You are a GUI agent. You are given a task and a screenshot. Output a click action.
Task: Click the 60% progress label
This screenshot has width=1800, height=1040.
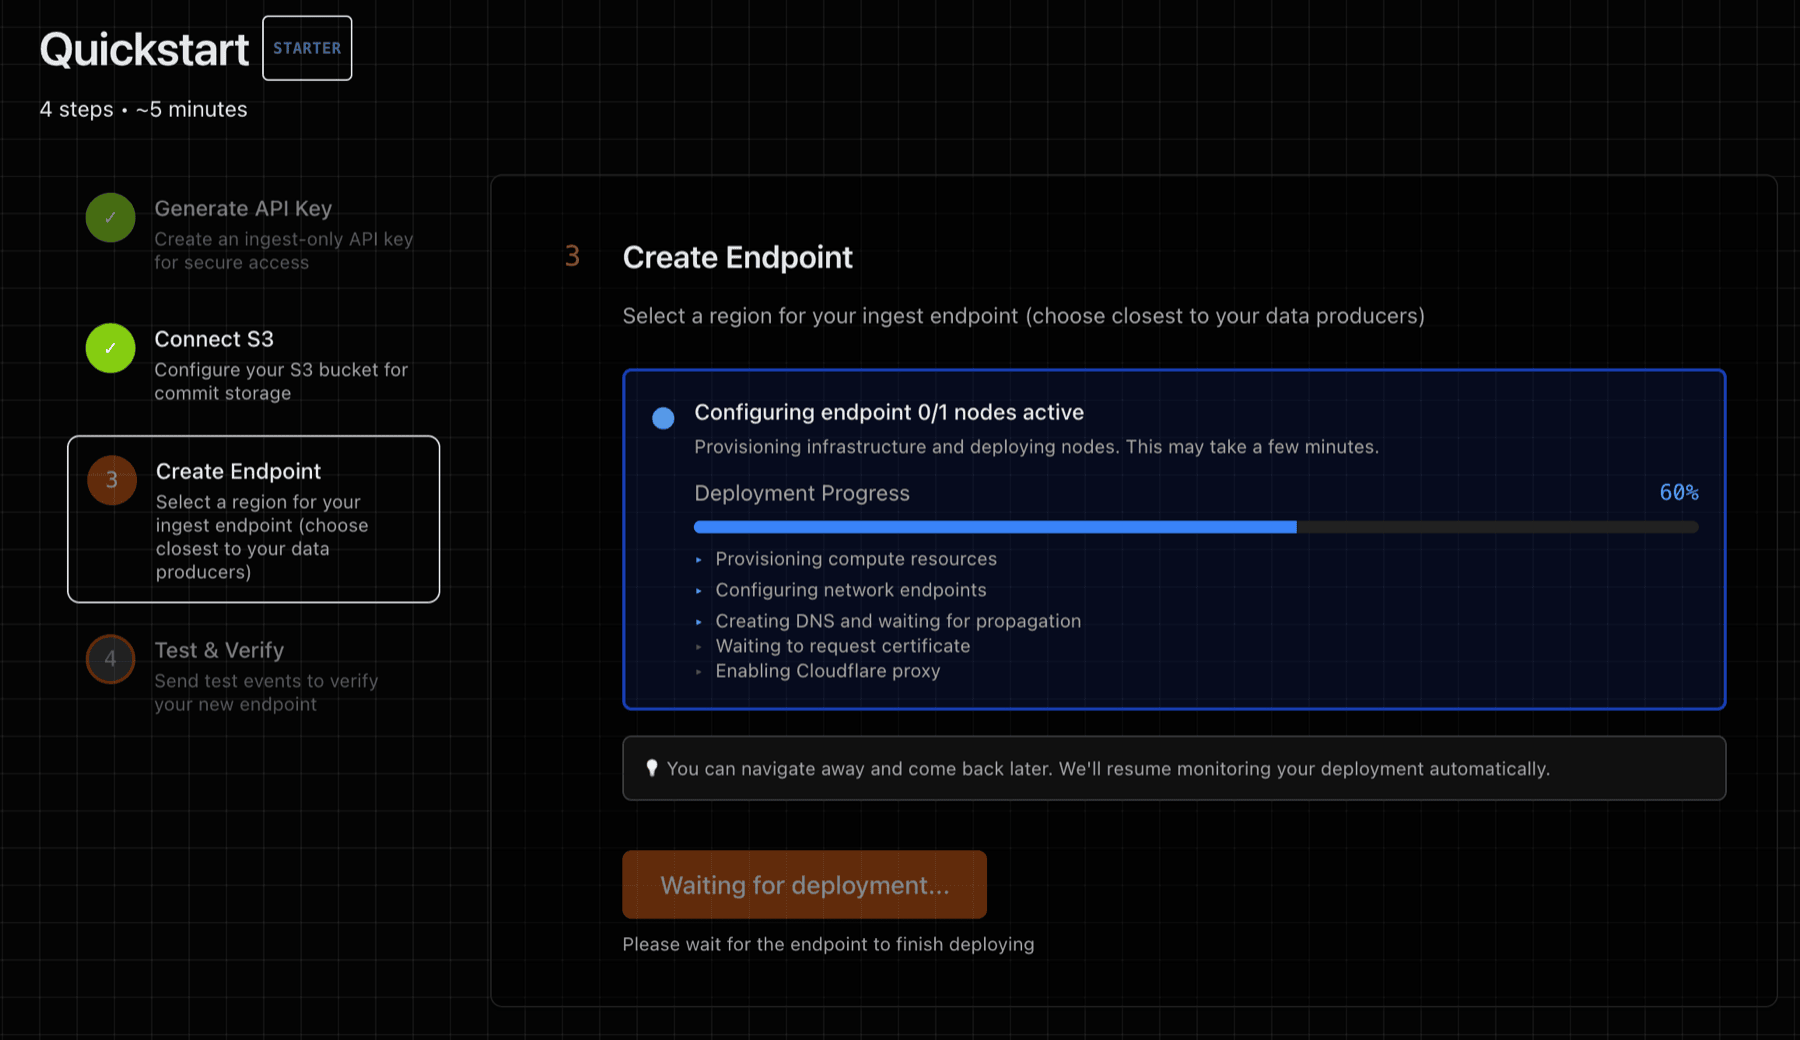pos(1678,492)
